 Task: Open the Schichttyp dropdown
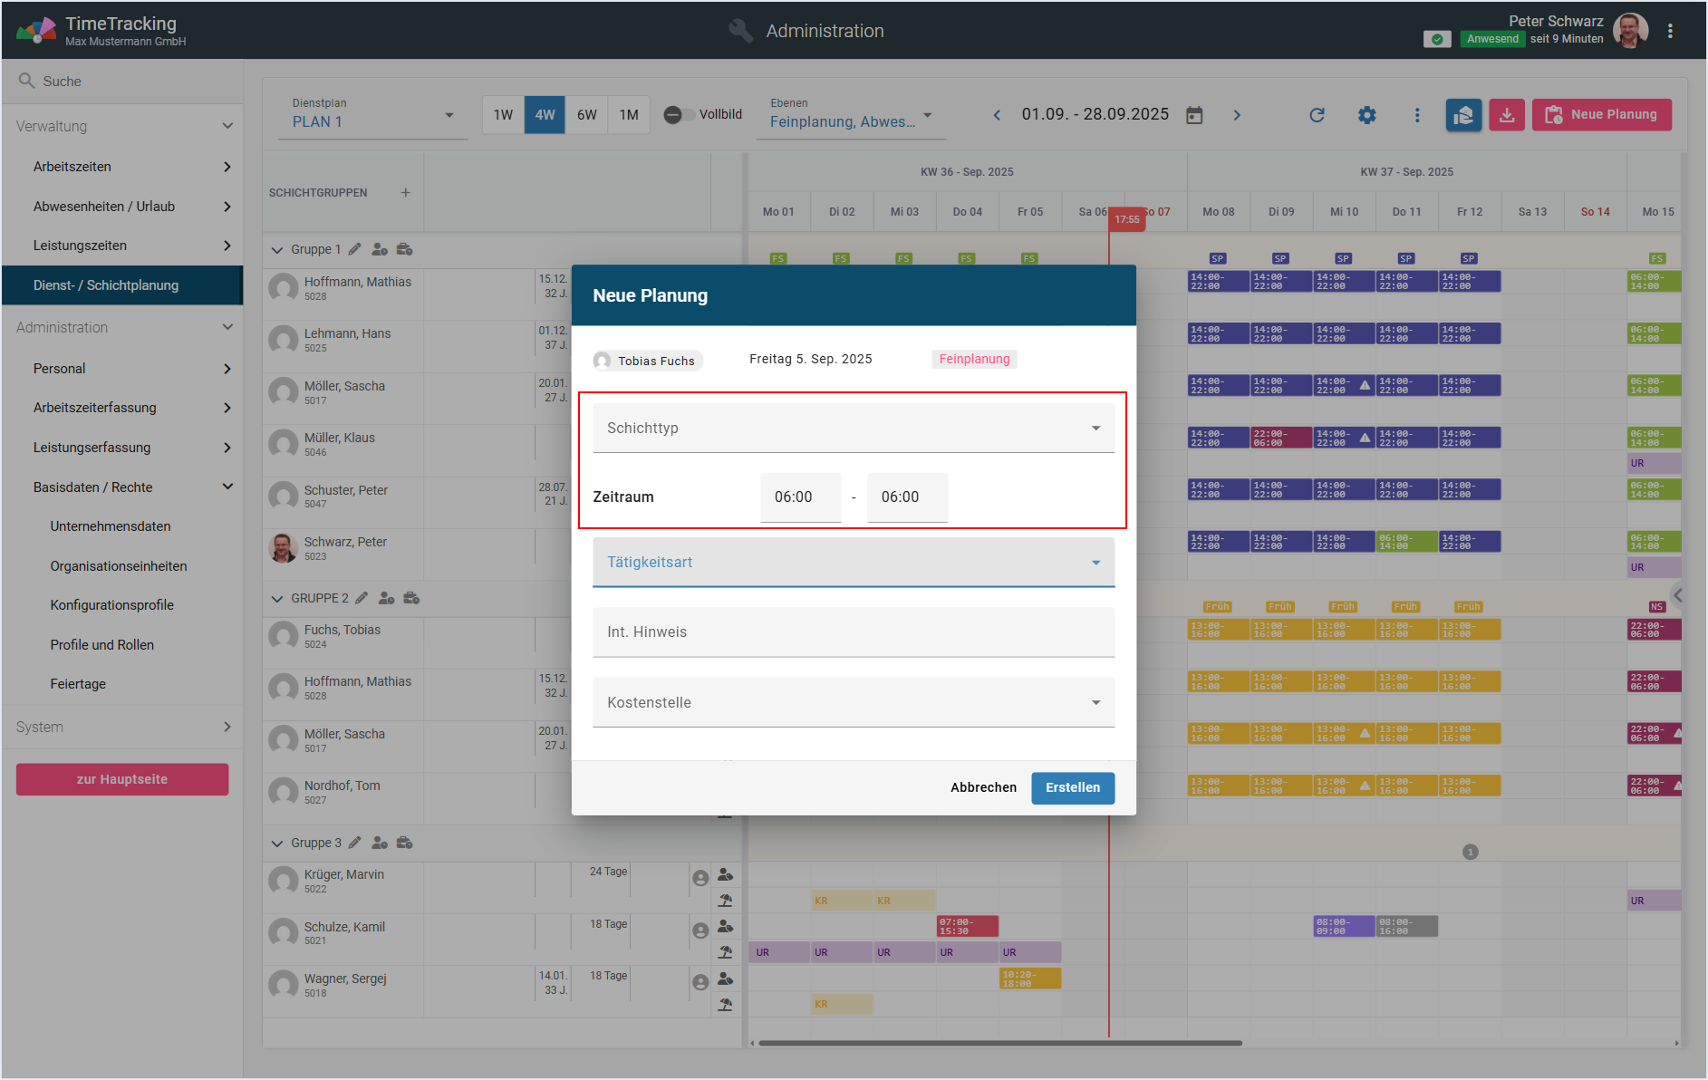coord(853,428)
